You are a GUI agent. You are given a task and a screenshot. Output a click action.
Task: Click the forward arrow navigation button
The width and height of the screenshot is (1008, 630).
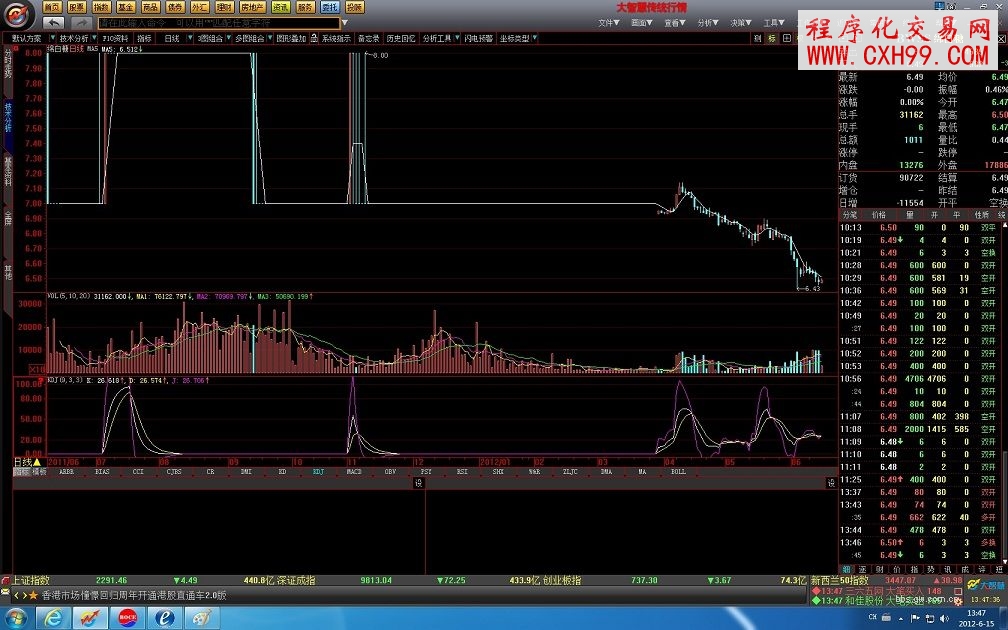click(84, 22)
